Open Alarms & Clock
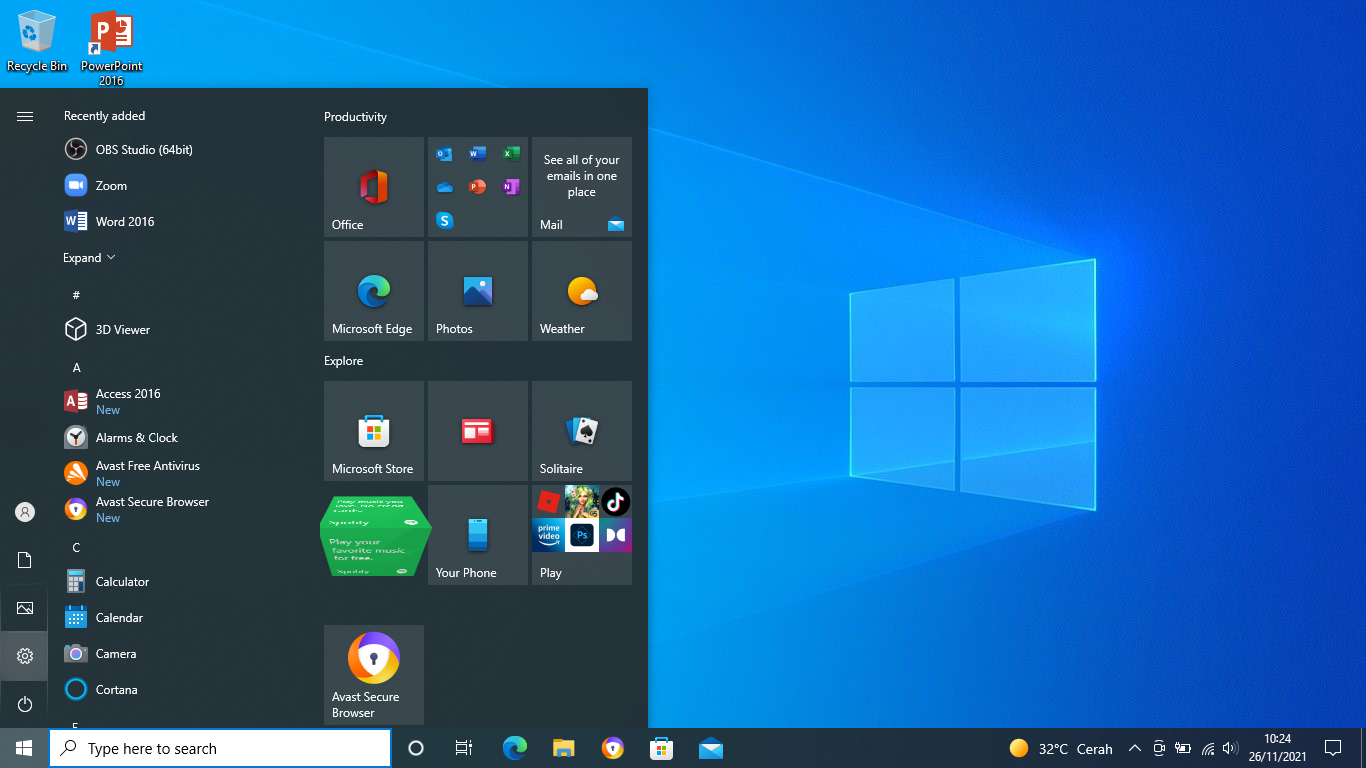The width and height of the screenshot is (1366, 768). [178, 438]
